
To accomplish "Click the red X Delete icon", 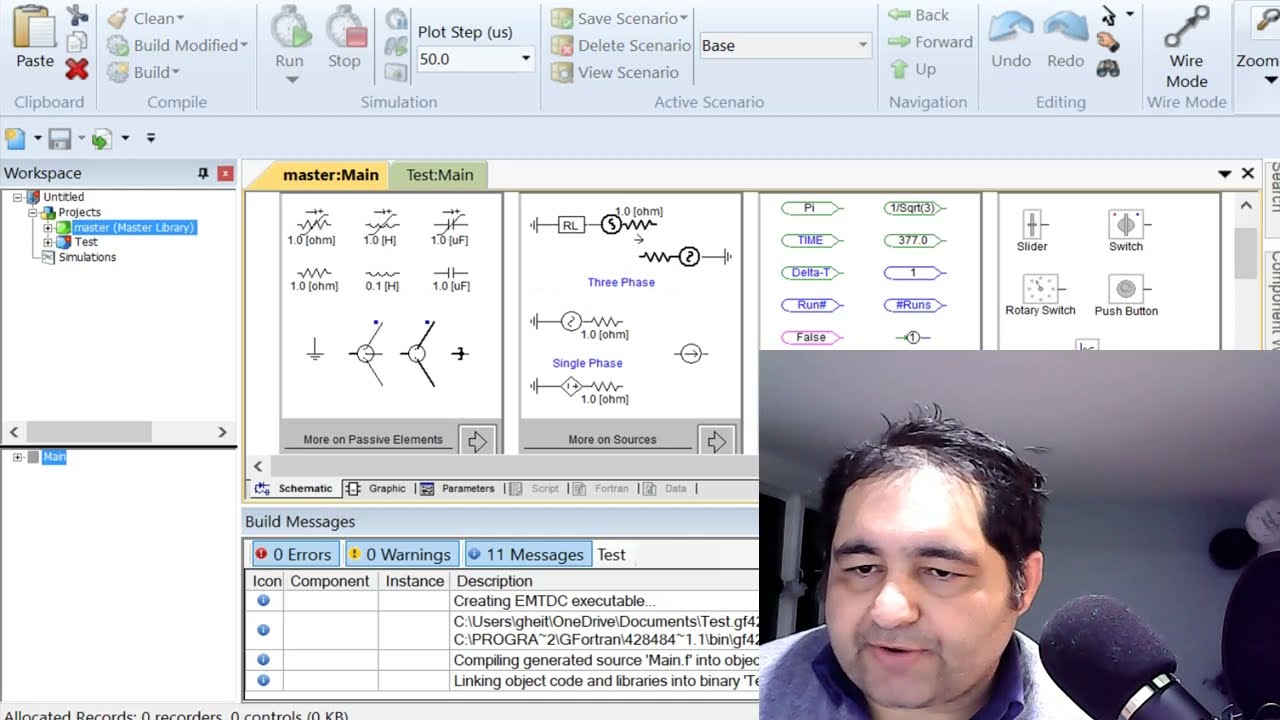I will point(77,69).
